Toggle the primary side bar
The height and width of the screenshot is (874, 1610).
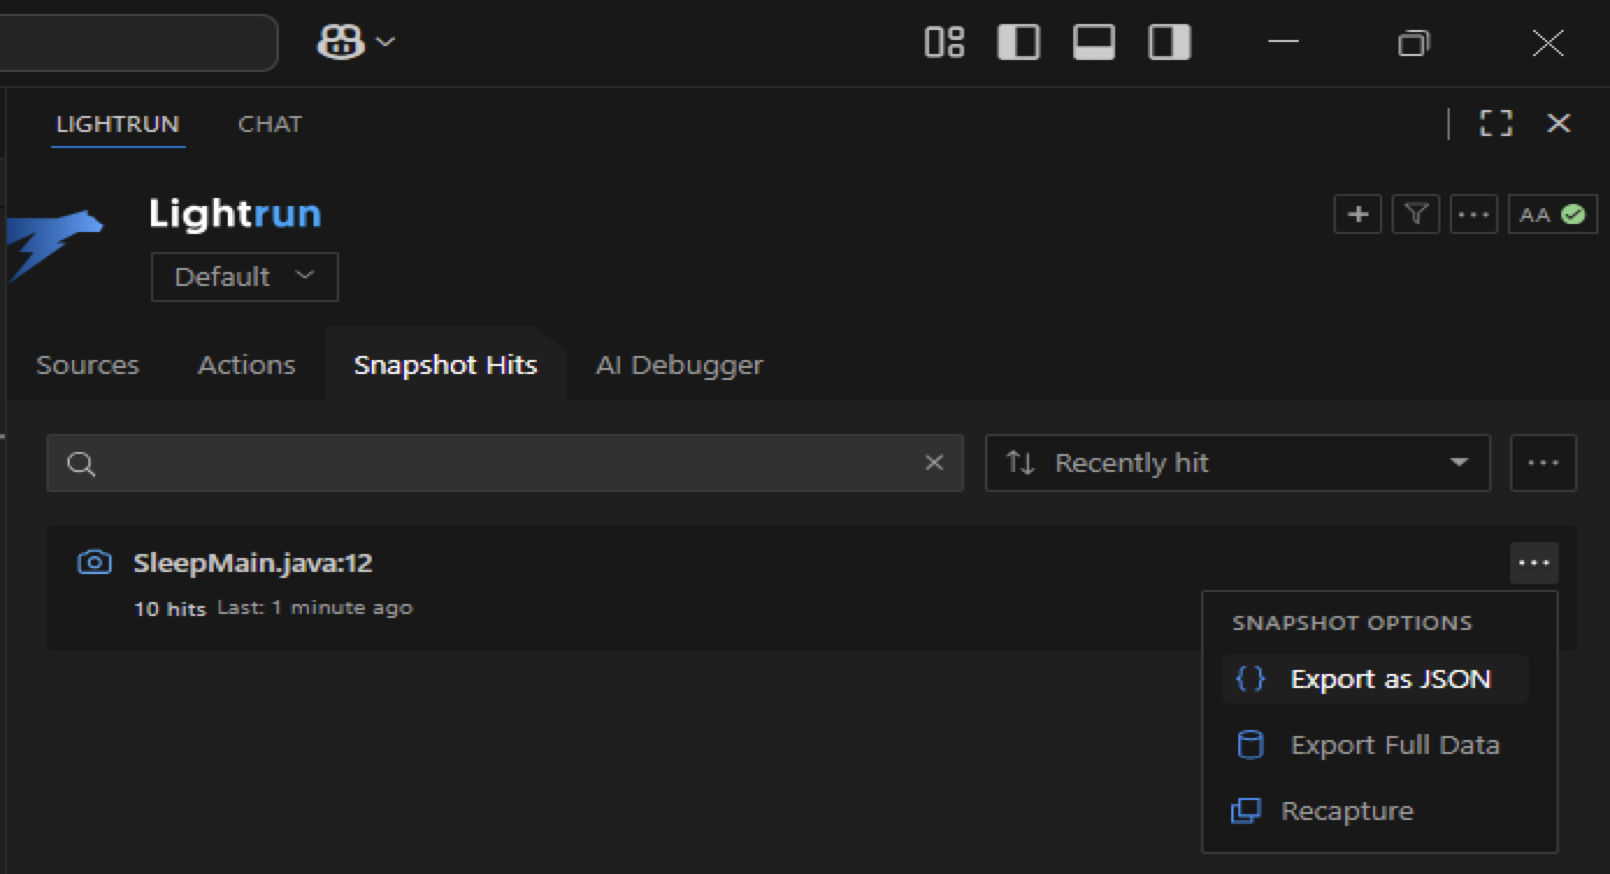pyautogui.click(x=1018, y=42)
